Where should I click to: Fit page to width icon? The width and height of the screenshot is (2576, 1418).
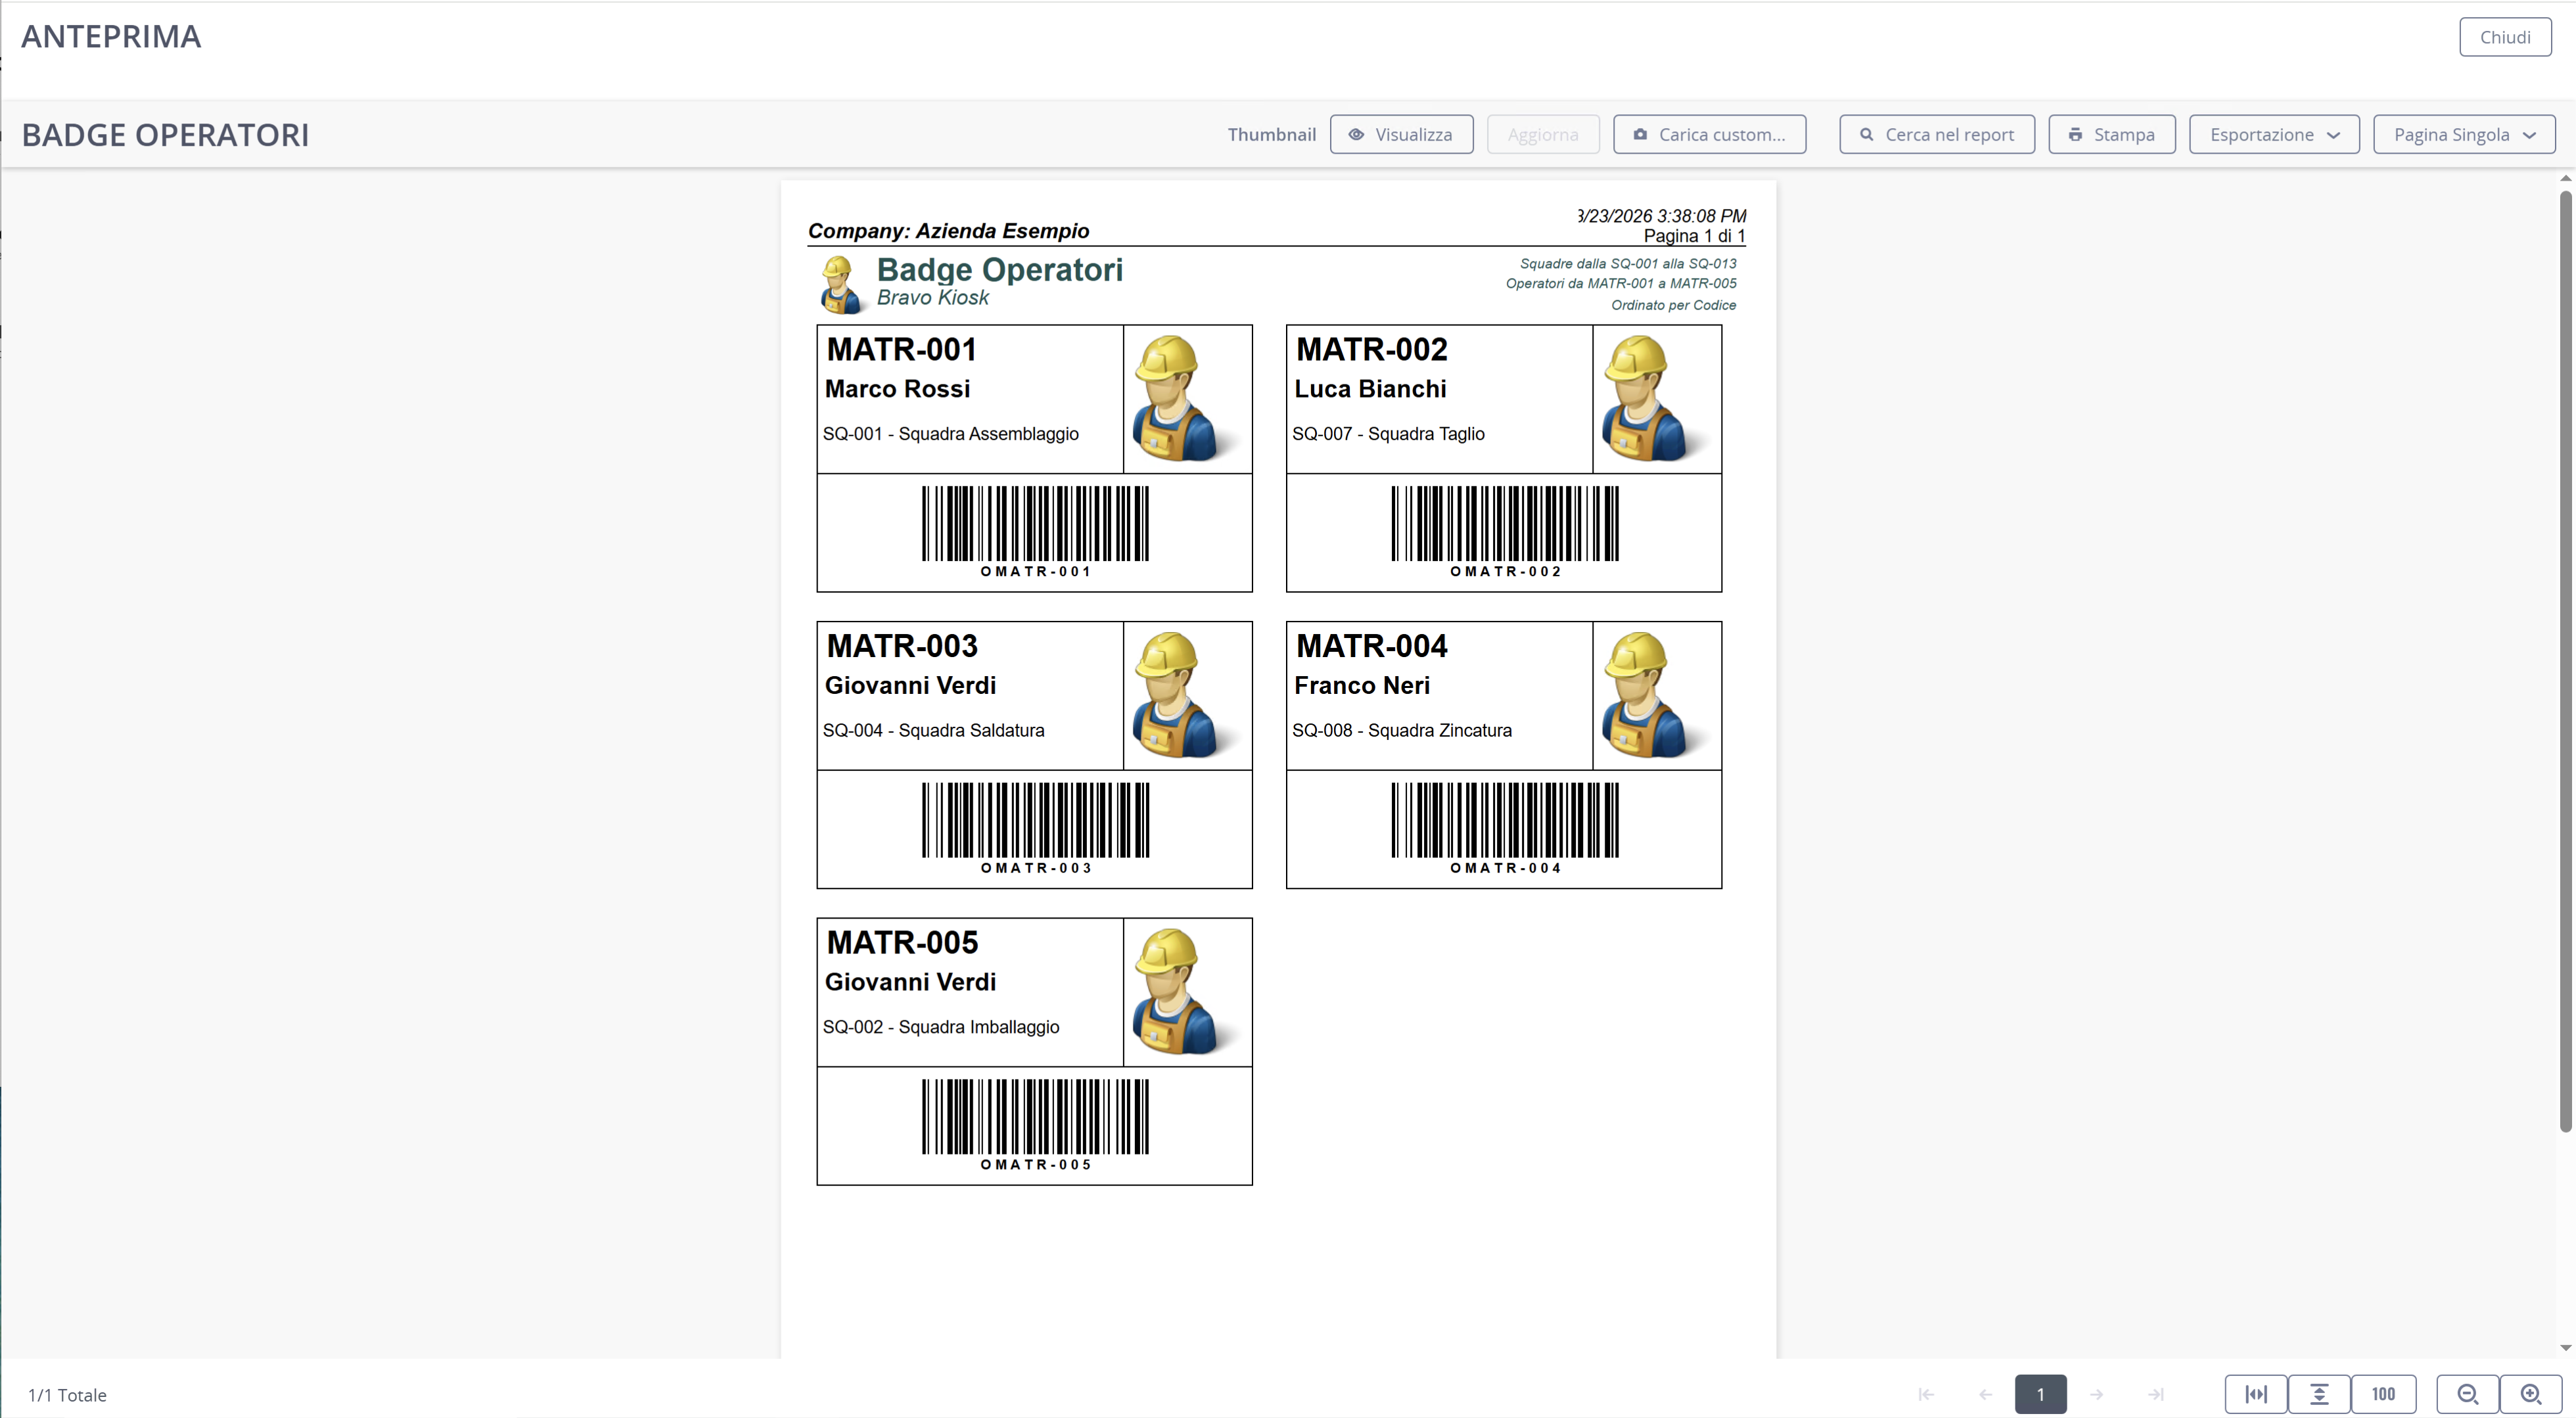(2256, 1394)
